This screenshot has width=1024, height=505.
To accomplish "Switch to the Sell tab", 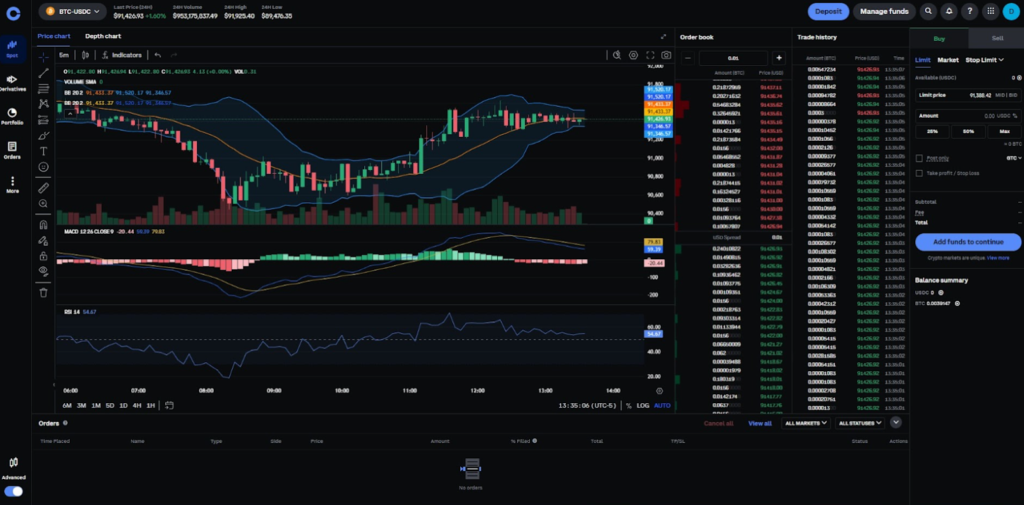I will point(997,37).
